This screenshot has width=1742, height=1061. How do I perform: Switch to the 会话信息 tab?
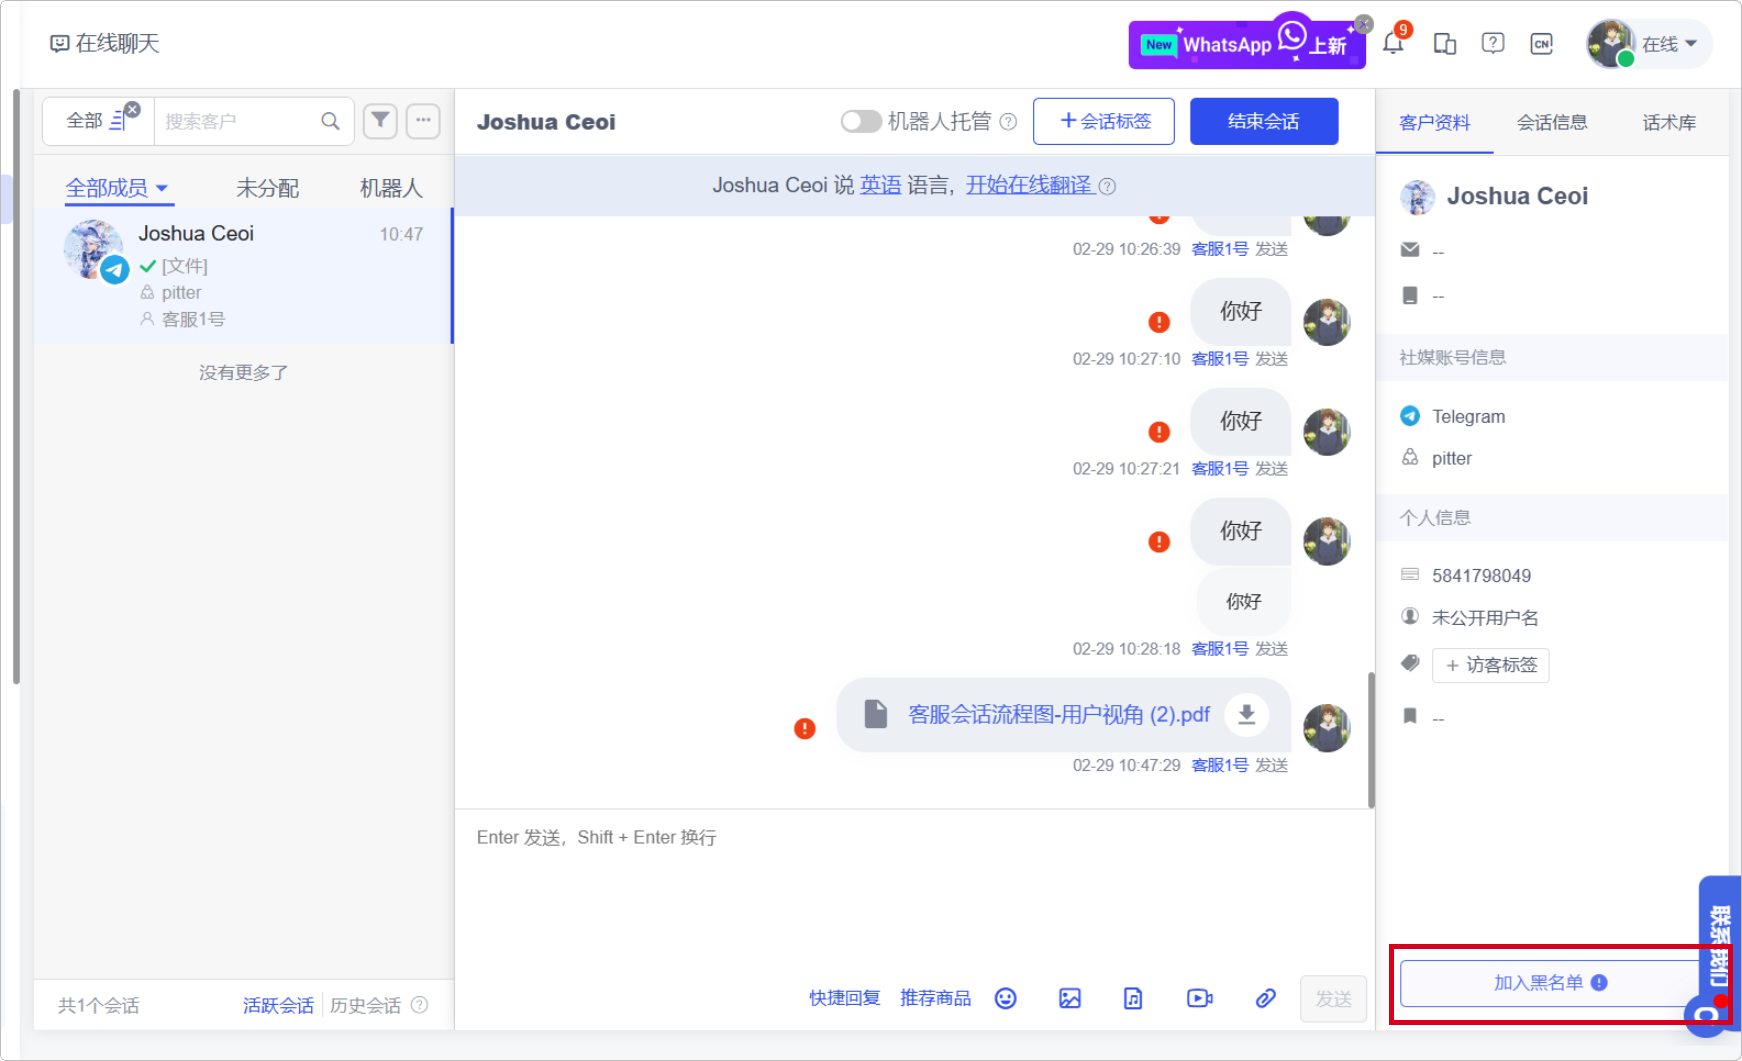coord(1551,122)
